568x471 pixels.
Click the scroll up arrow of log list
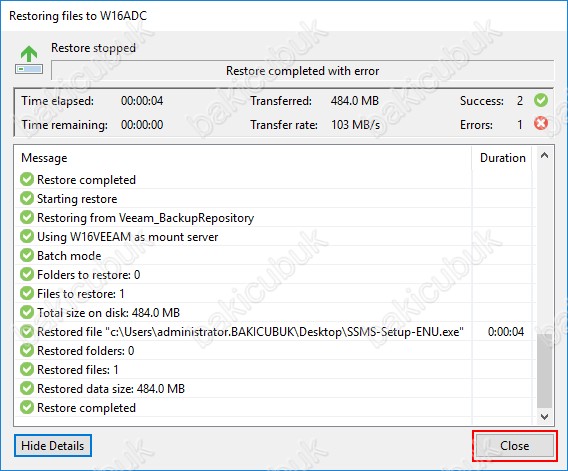coord(544,156)
